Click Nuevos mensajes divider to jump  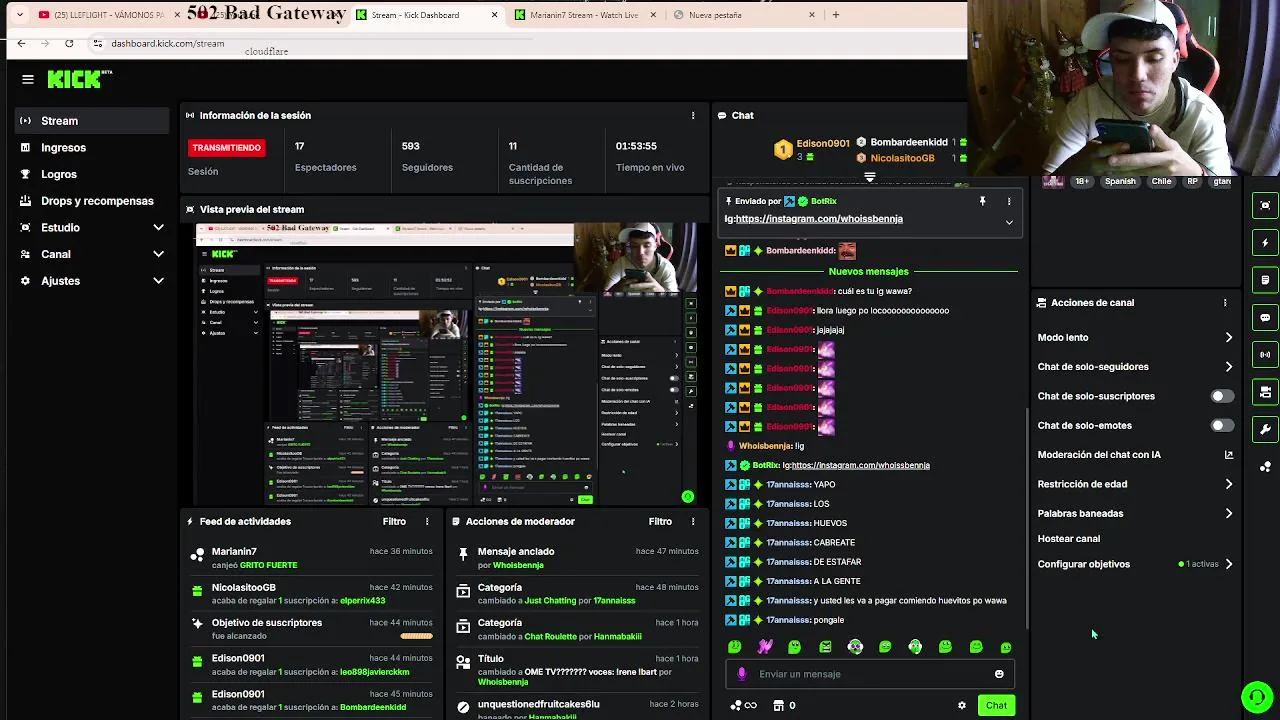868,271
